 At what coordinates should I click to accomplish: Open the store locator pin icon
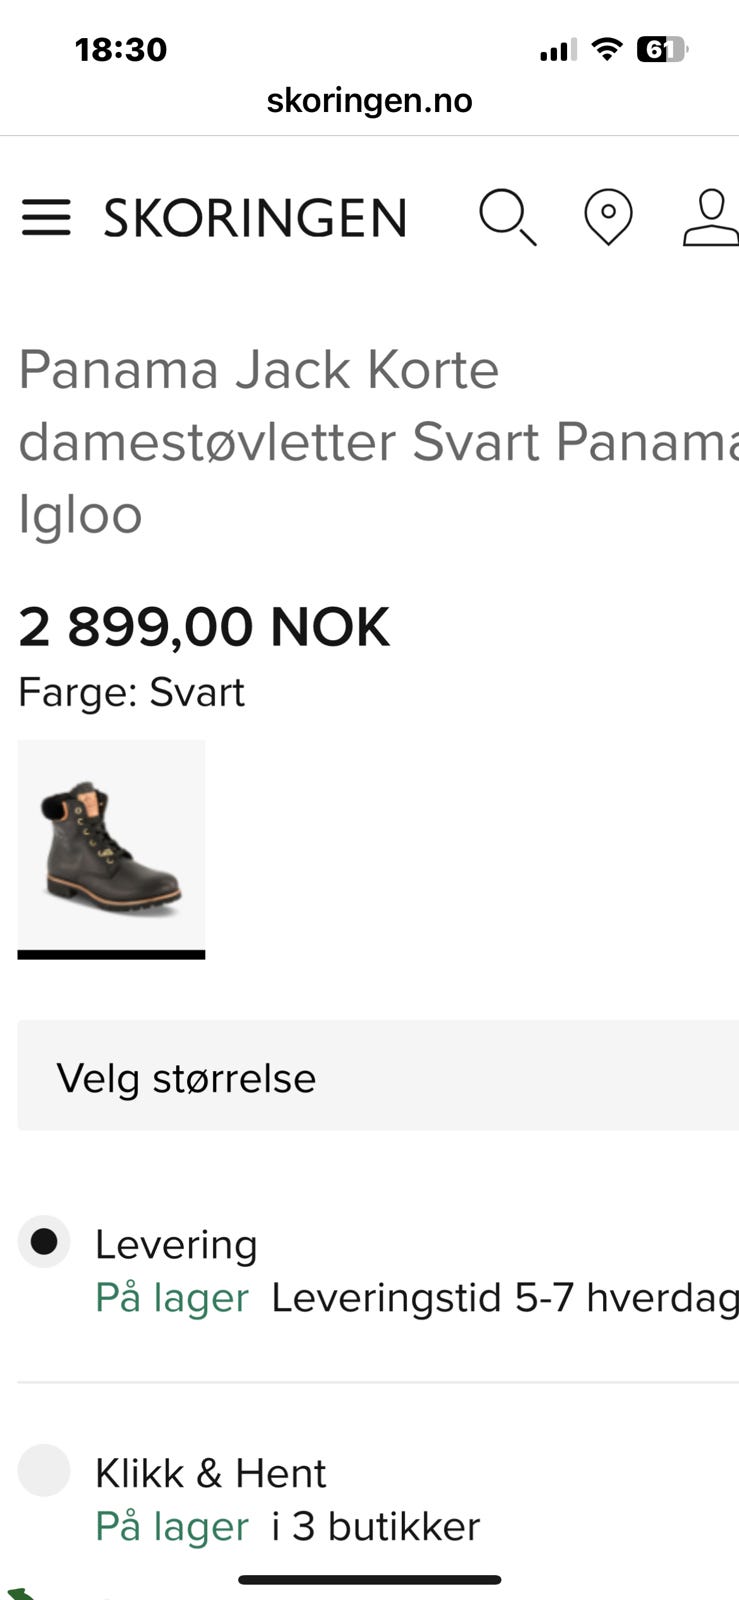608,217
